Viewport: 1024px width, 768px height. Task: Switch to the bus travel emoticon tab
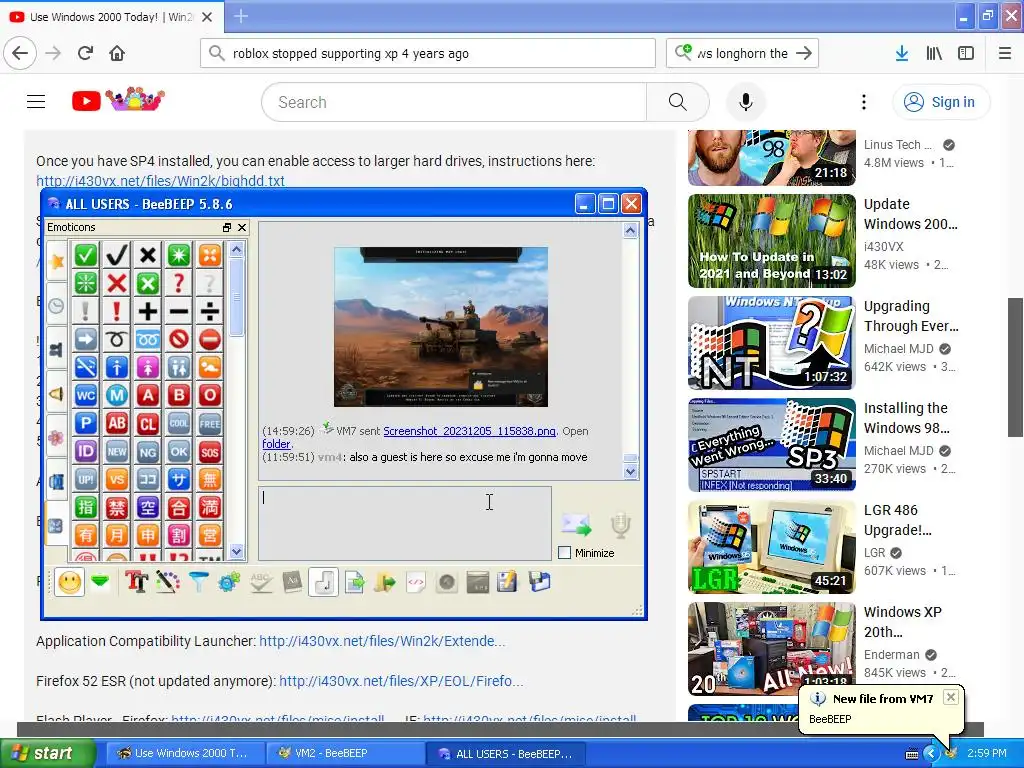(x=57, y=481)
